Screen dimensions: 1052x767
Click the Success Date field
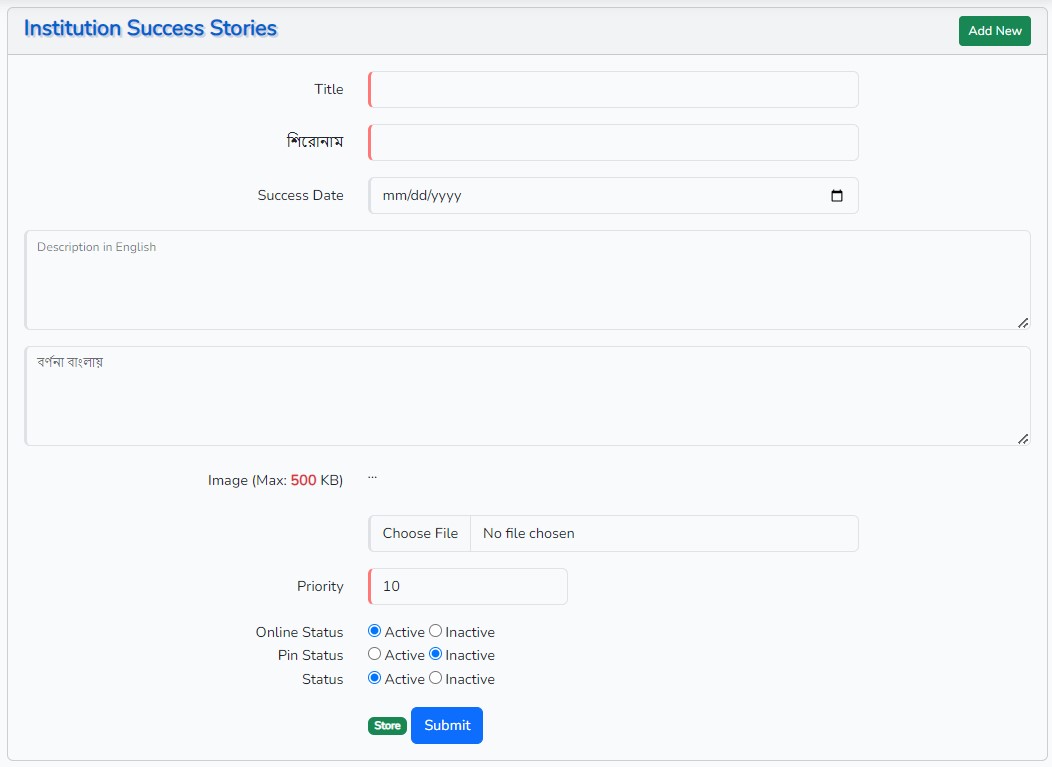point(590,196)
